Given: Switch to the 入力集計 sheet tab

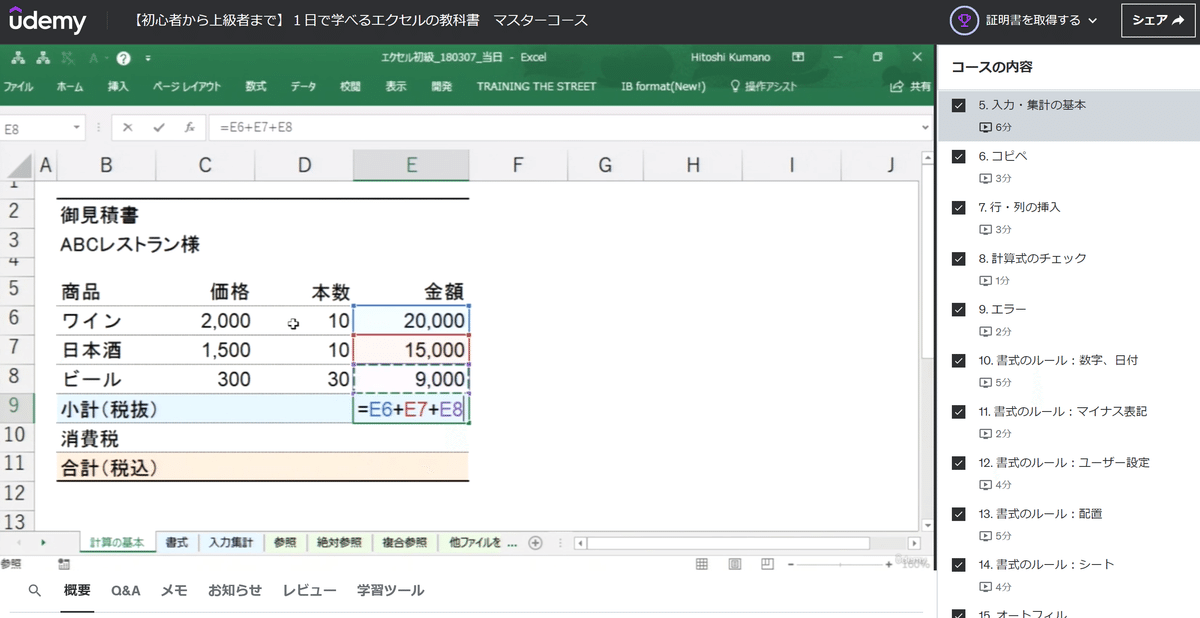Looking at the screenshot, I should (230, 543).
